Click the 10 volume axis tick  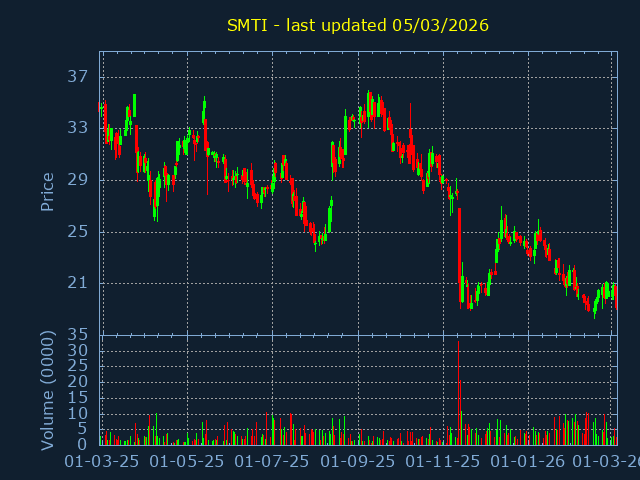(78, 413)
